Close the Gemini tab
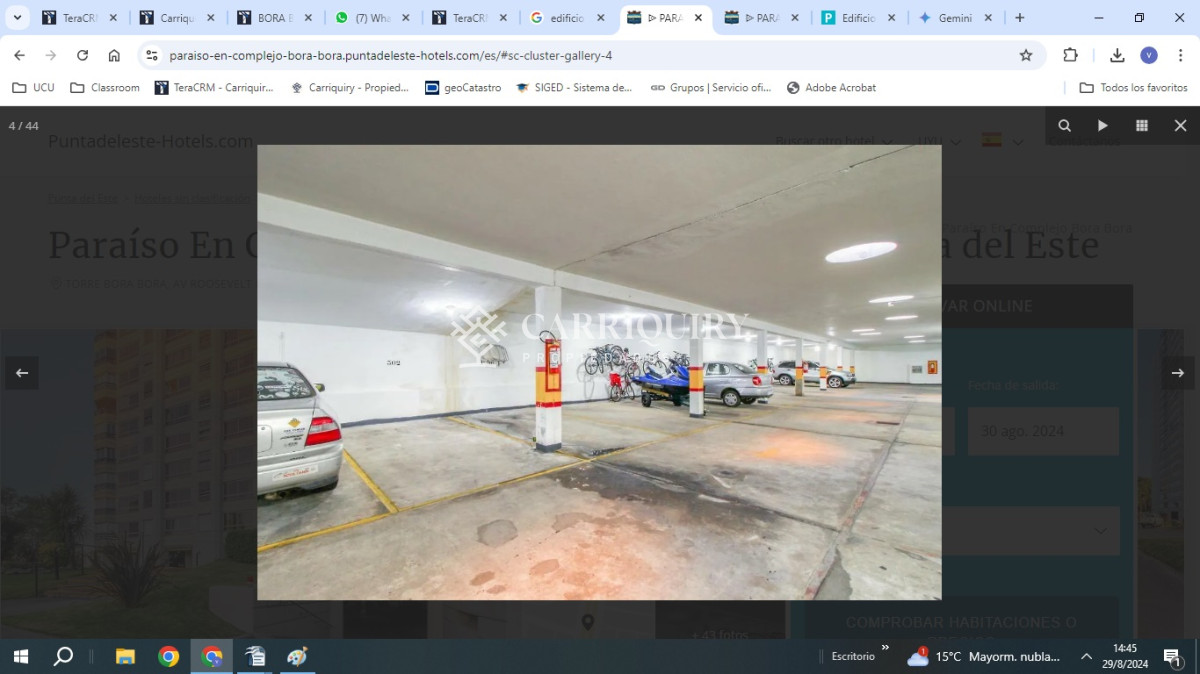The height and width of the screenshot is (674, 1200). tap(988, 18)
